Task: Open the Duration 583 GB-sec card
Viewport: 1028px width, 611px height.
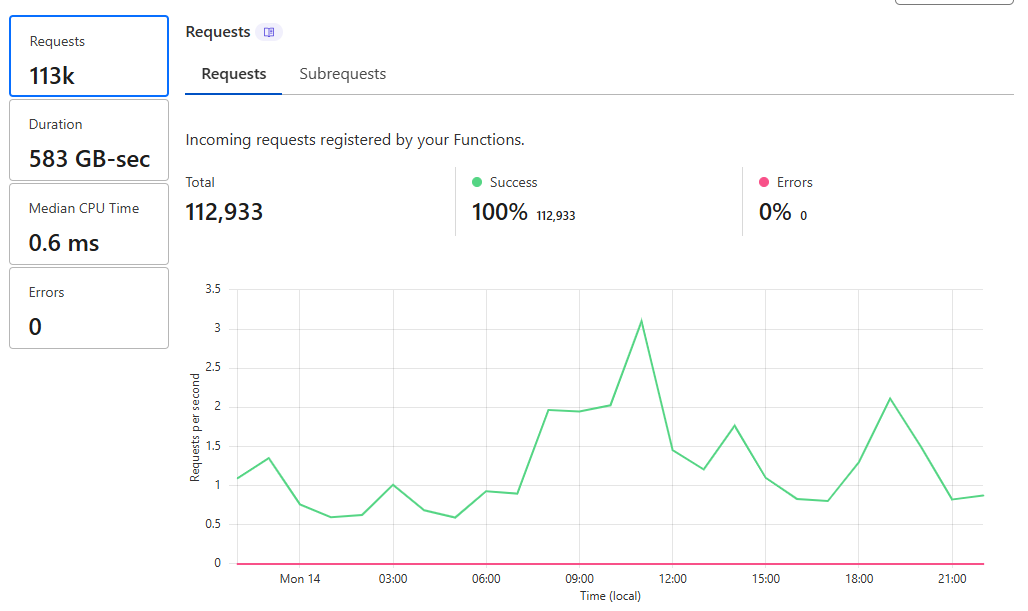Action: pos(89,140)
